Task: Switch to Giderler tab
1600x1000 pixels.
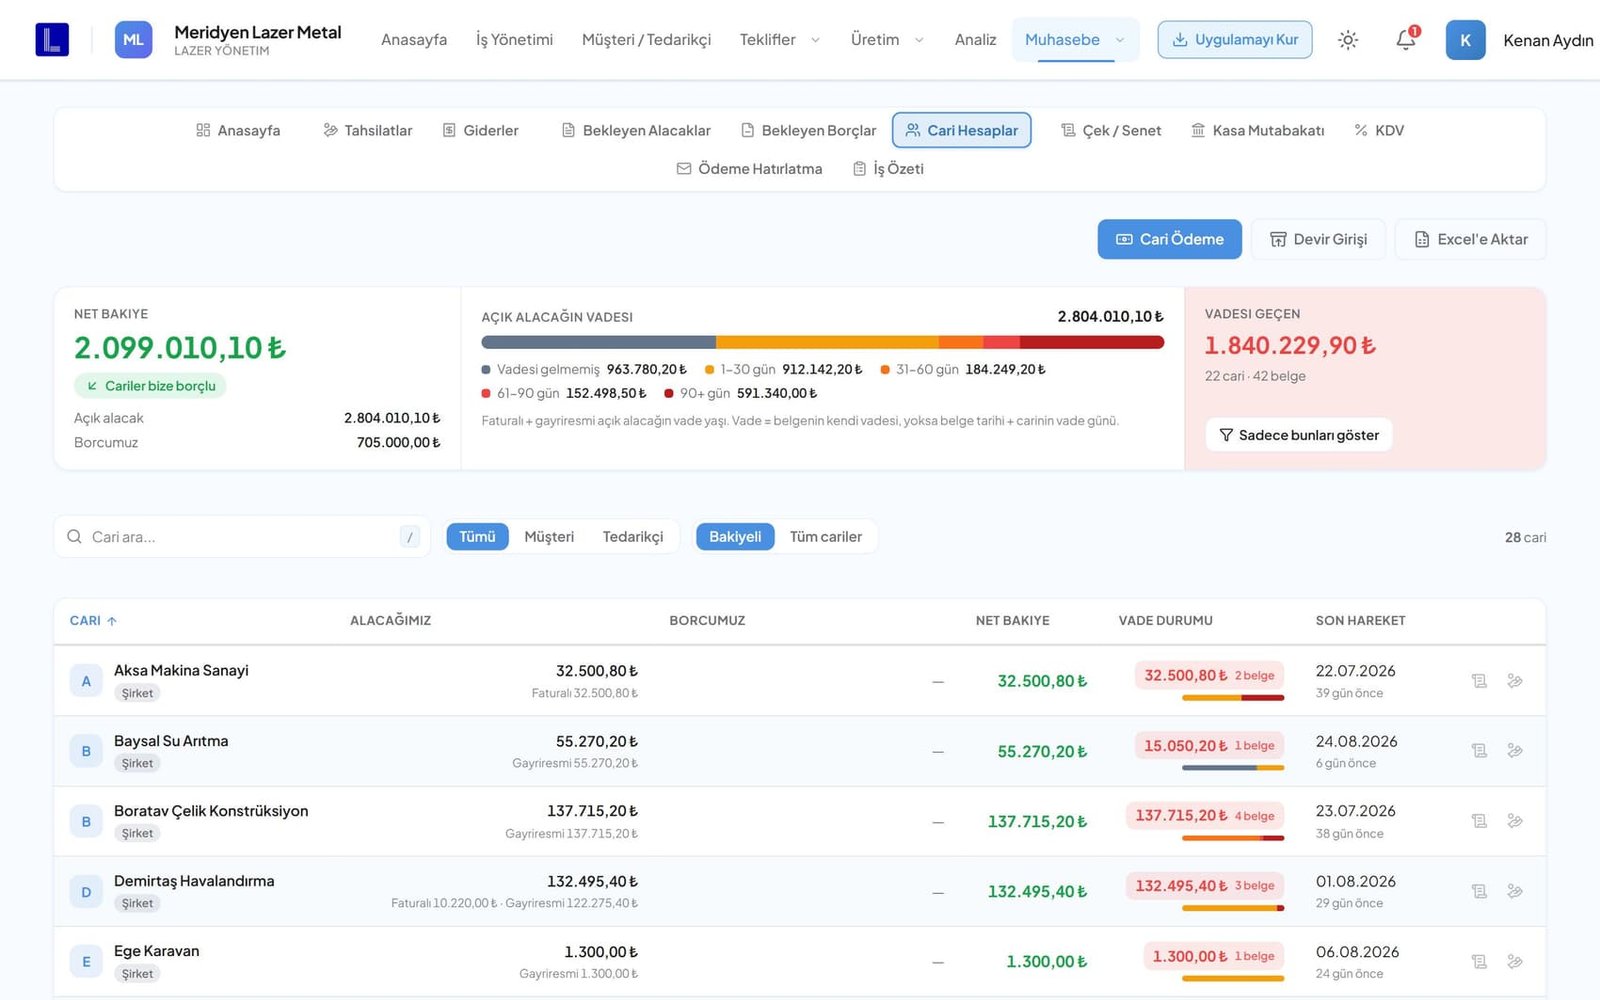Action: pos(480,131)
